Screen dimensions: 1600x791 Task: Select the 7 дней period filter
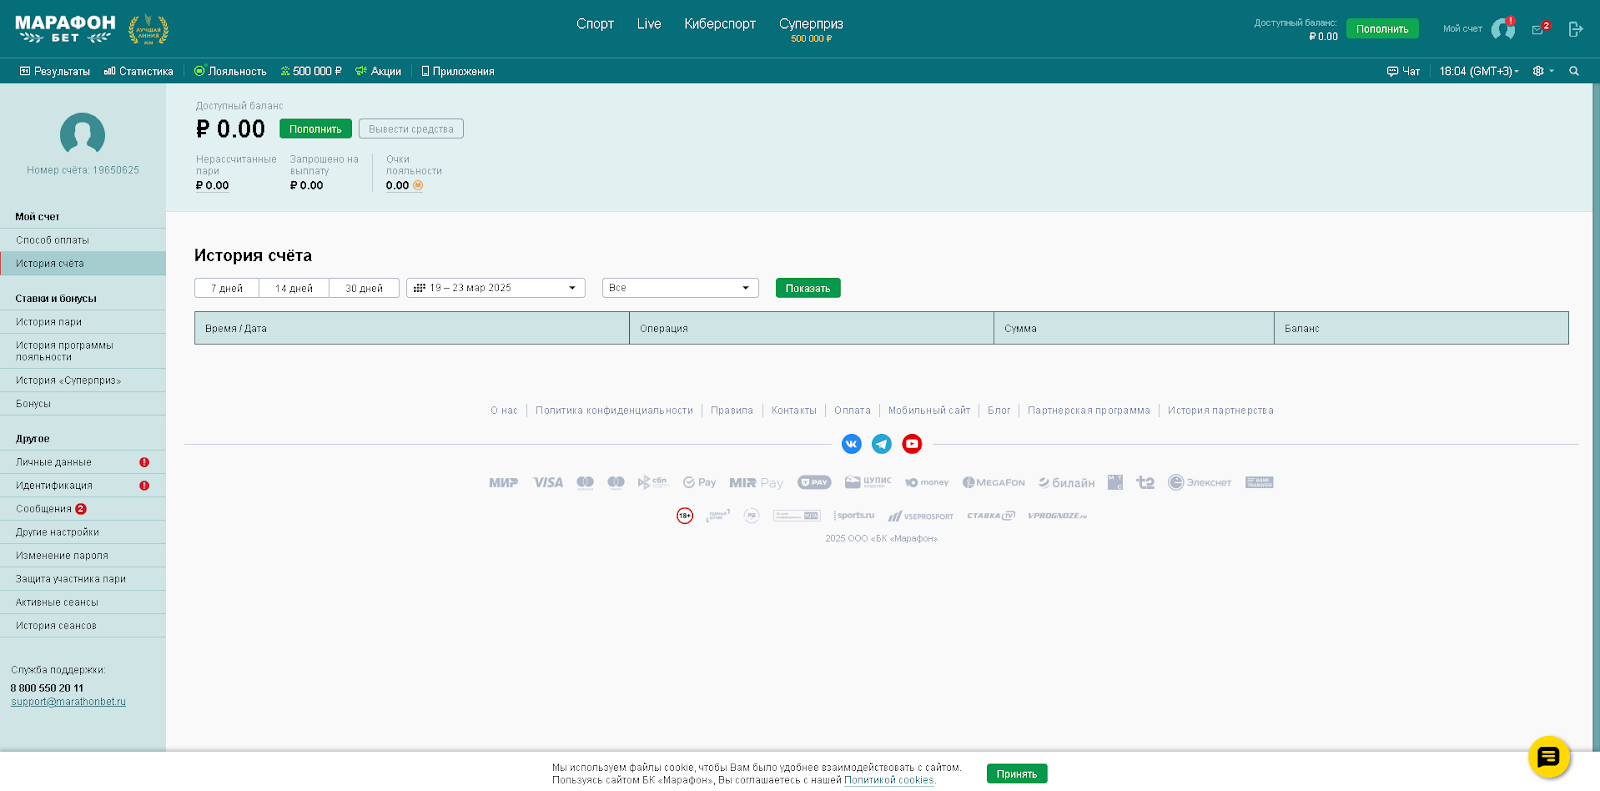pos(227,288)
